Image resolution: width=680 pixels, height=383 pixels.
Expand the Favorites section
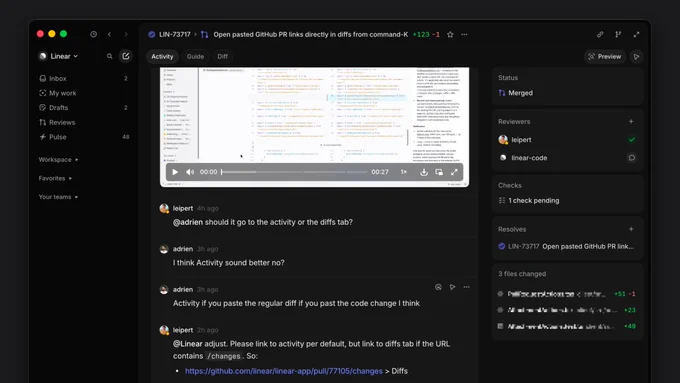55,178
